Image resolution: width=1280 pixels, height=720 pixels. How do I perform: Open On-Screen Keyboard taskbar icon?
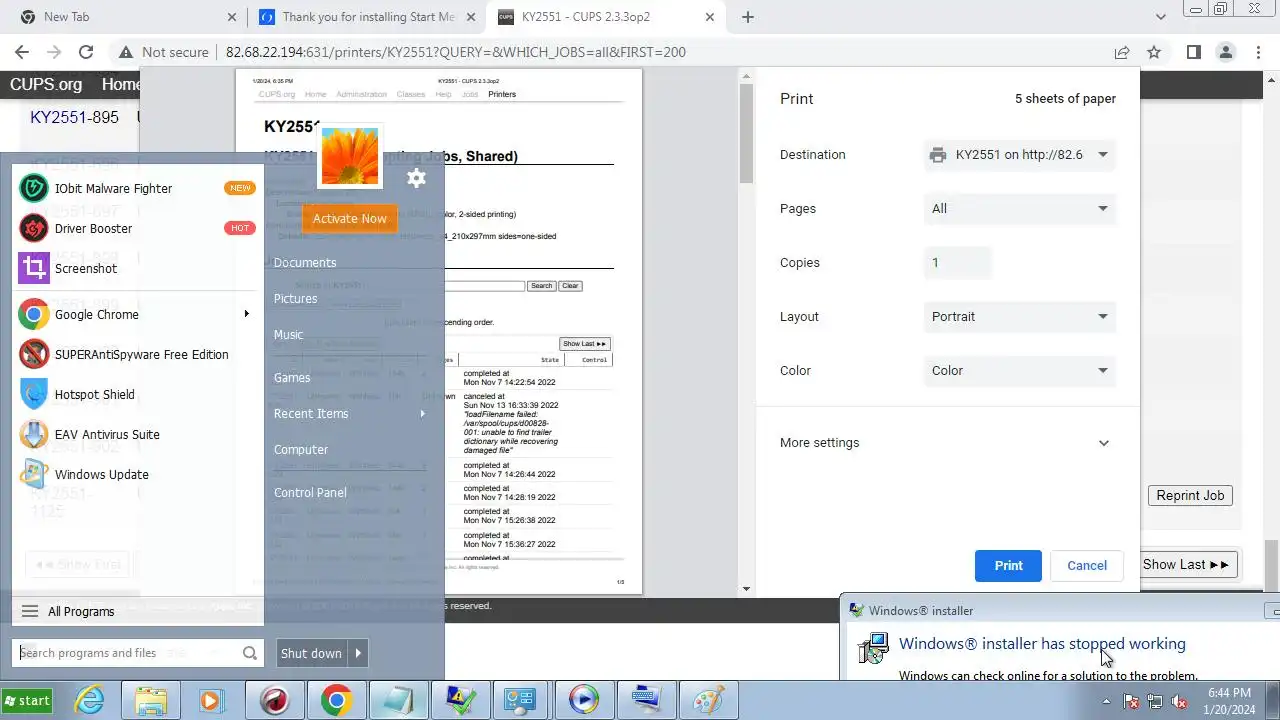pos(645,700)
